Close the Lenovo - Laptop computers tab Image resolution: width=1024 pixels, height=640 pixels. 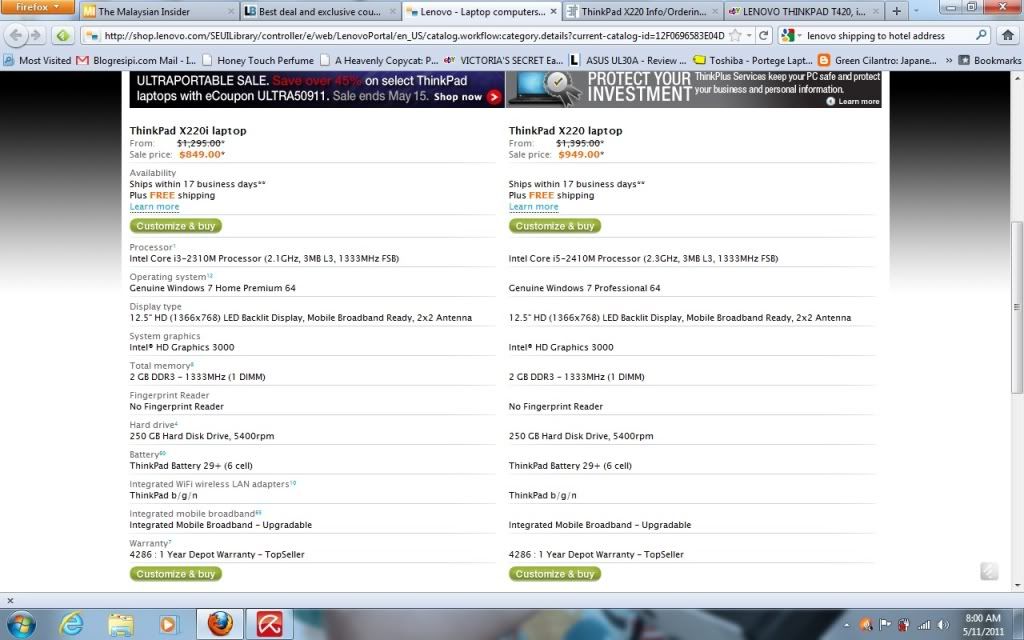coord(553,12)
